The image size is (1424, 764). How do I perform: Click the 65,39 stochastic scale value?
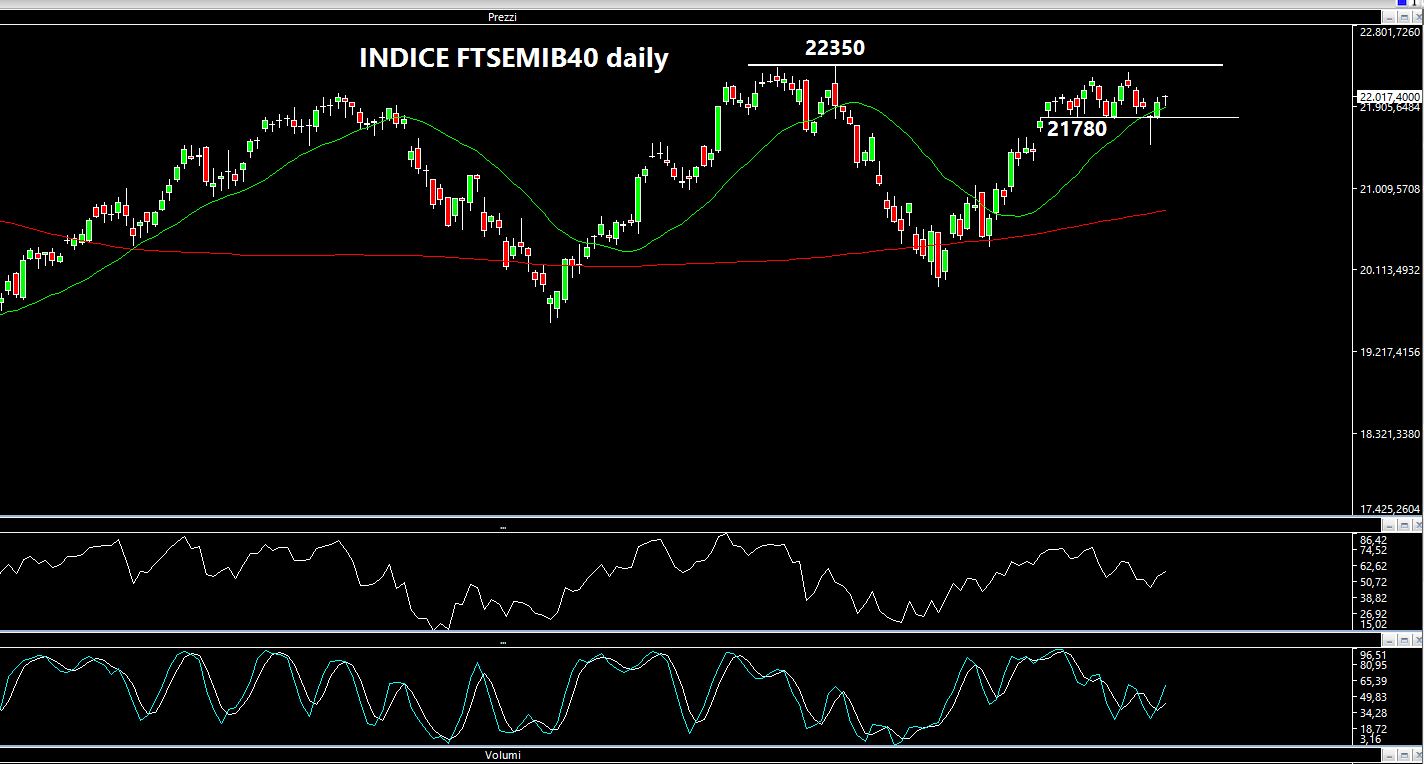click(x=1373, y=681)
